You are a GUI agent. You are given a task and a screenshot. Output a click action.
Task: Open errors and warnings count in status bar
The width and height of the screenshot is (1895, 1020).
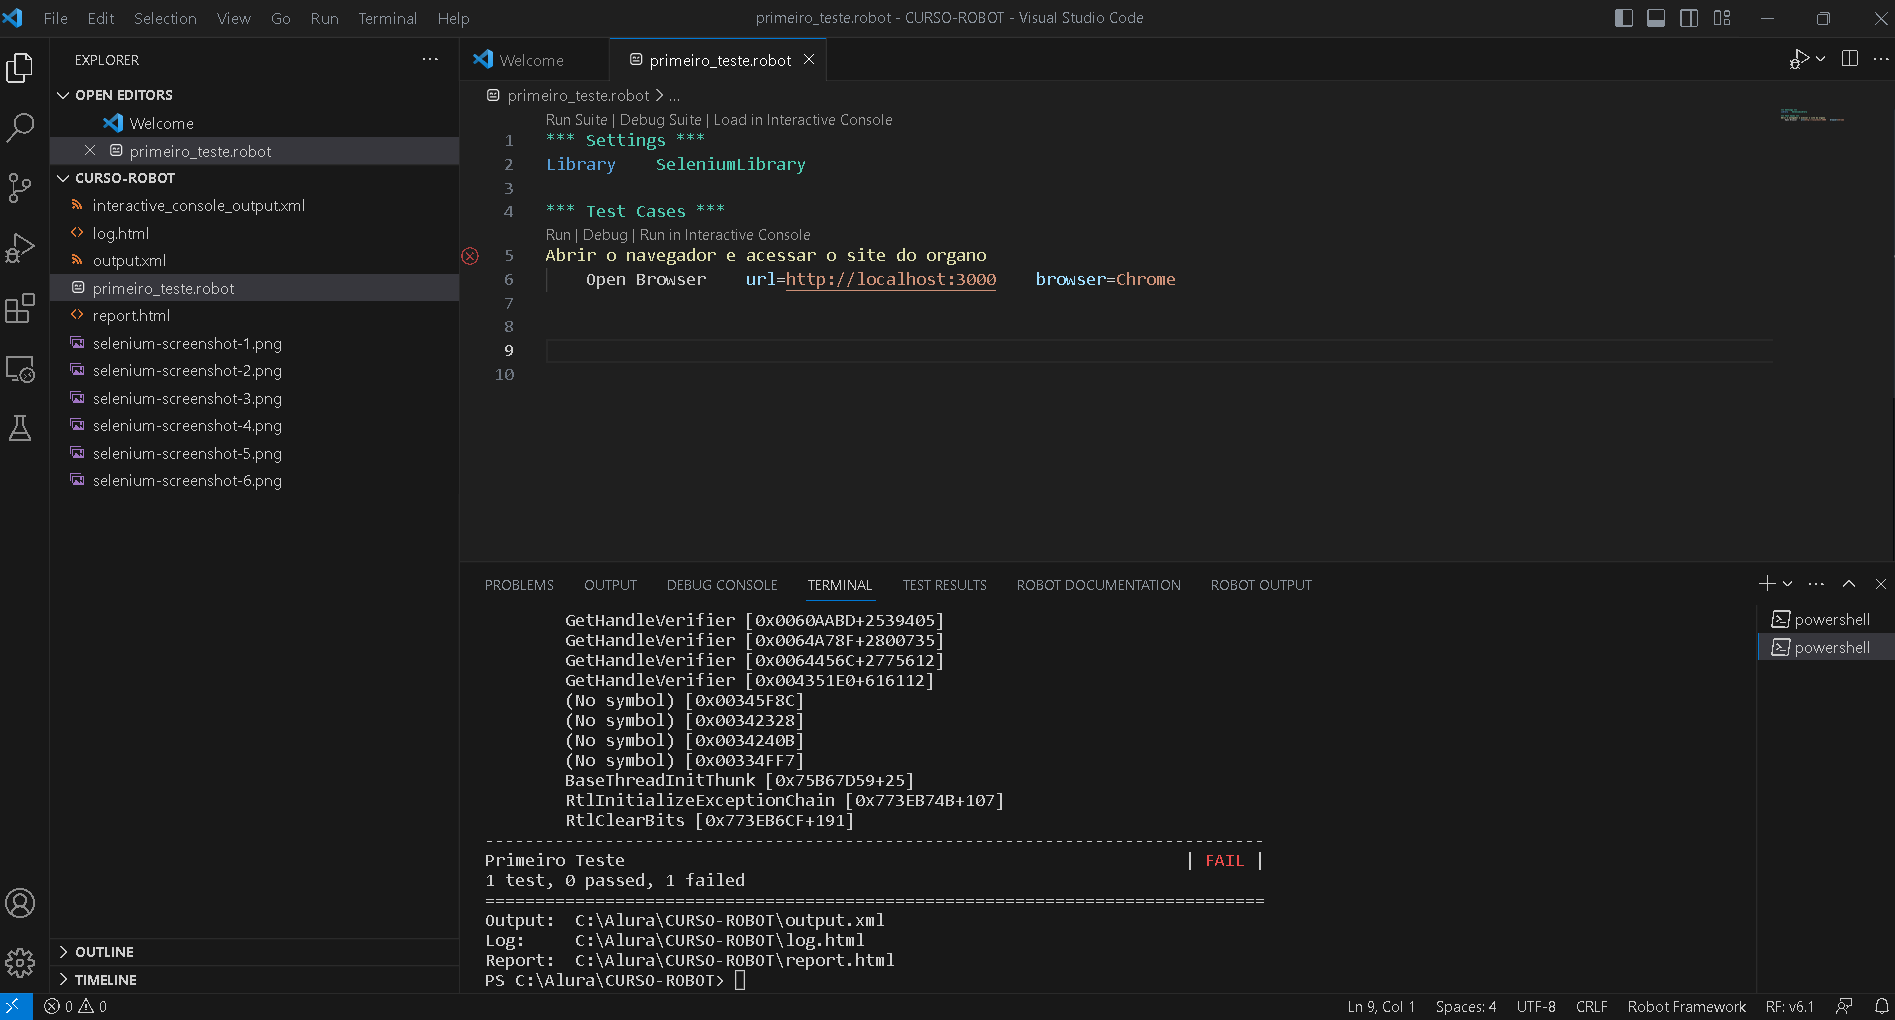76,1006
